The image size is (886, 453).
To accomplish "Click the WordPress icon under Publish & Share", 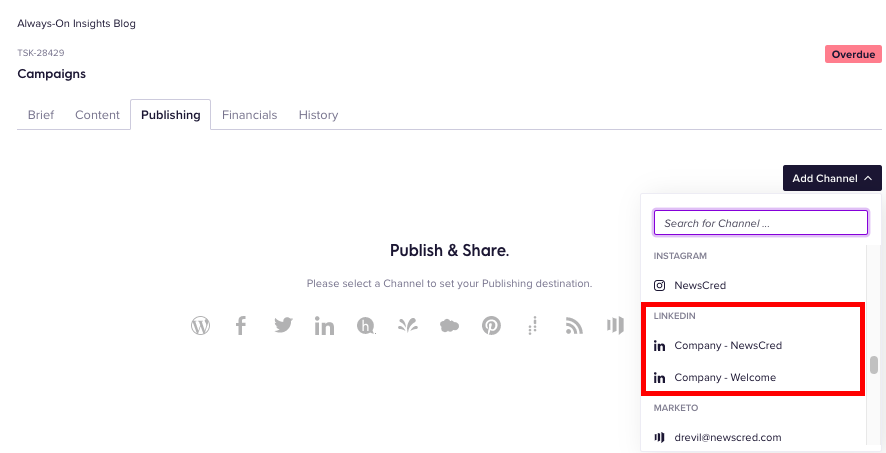I will 200,326.
